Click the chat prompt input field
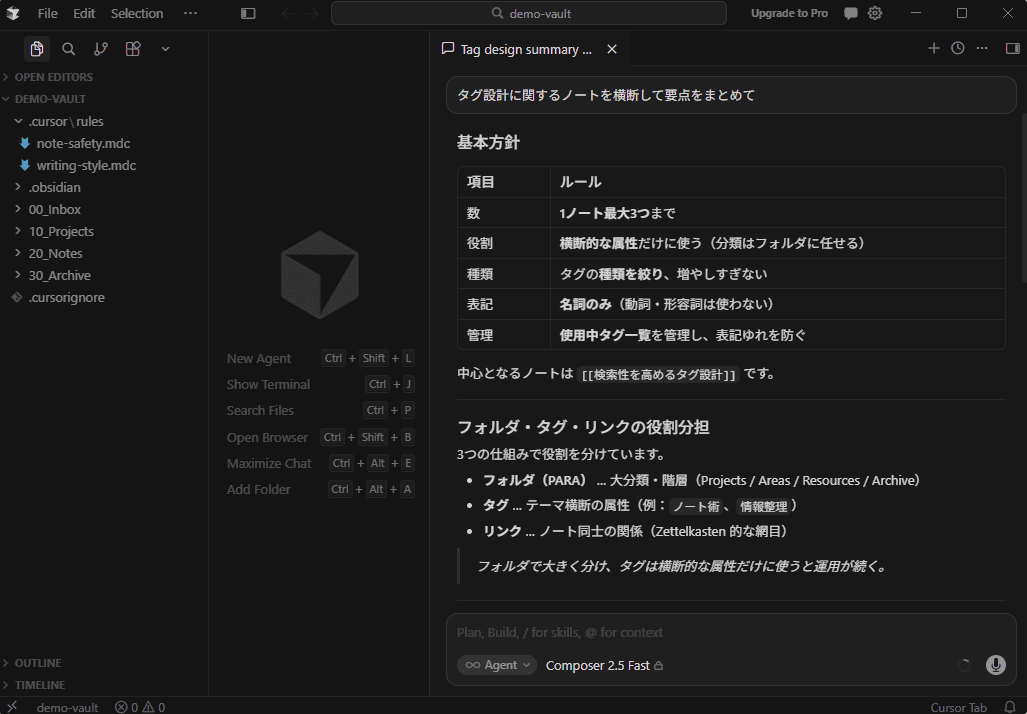The image size is (1027, 714). 730,632
